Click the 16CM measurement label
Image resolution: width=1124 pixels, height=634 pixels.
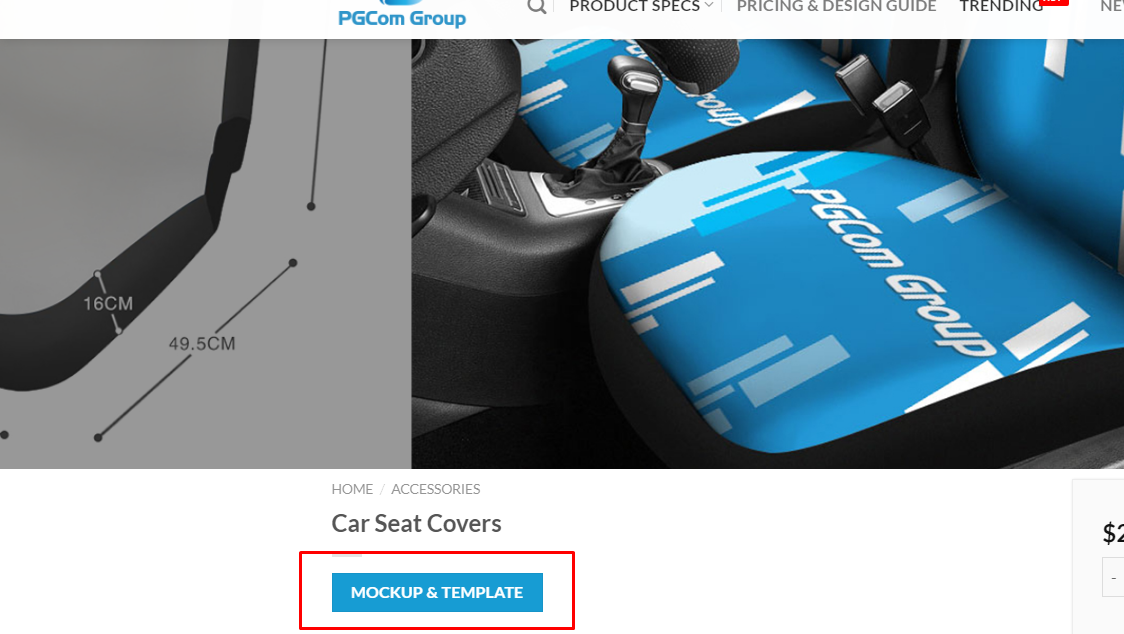108,303
